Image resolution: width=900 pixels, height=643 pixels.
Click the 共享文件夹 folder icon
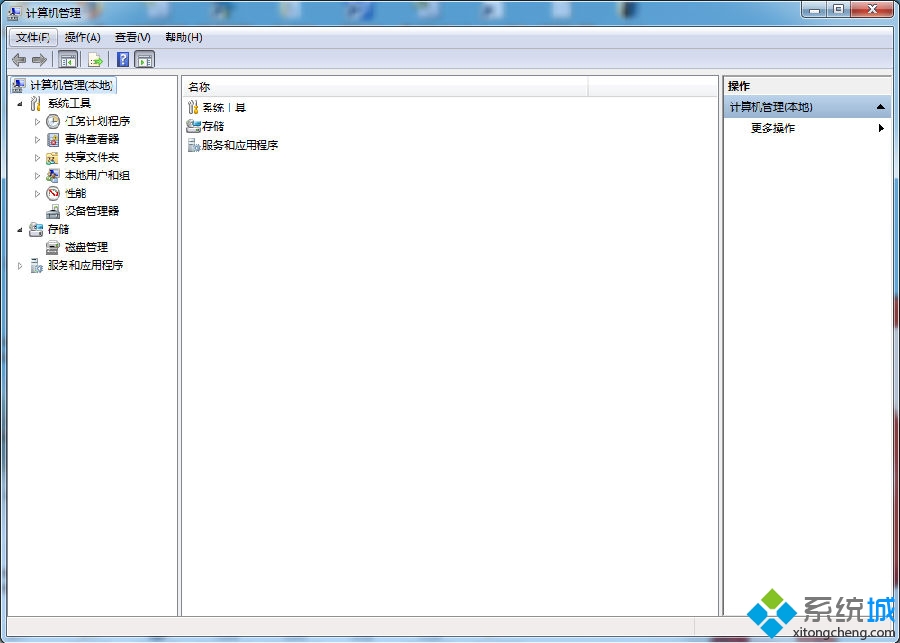click(53, 157)
